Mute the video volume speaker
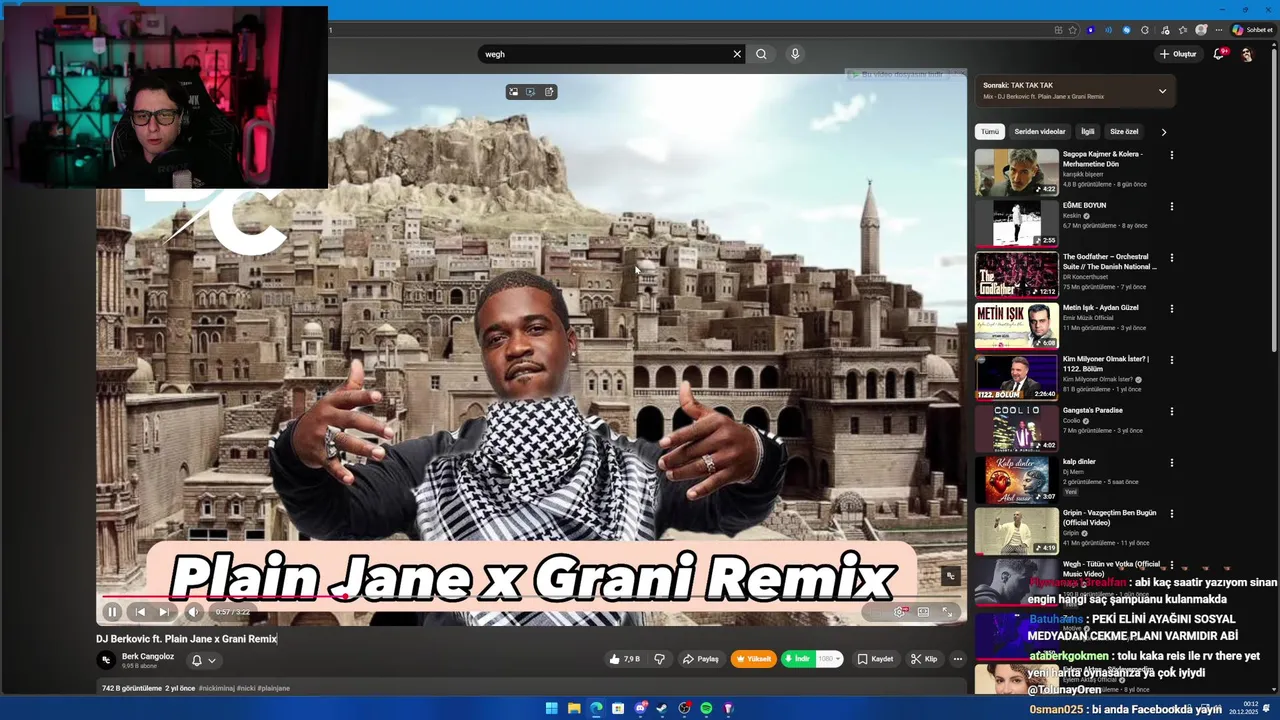The height and width of the screenshot is (720, 1280). [194, 612]
